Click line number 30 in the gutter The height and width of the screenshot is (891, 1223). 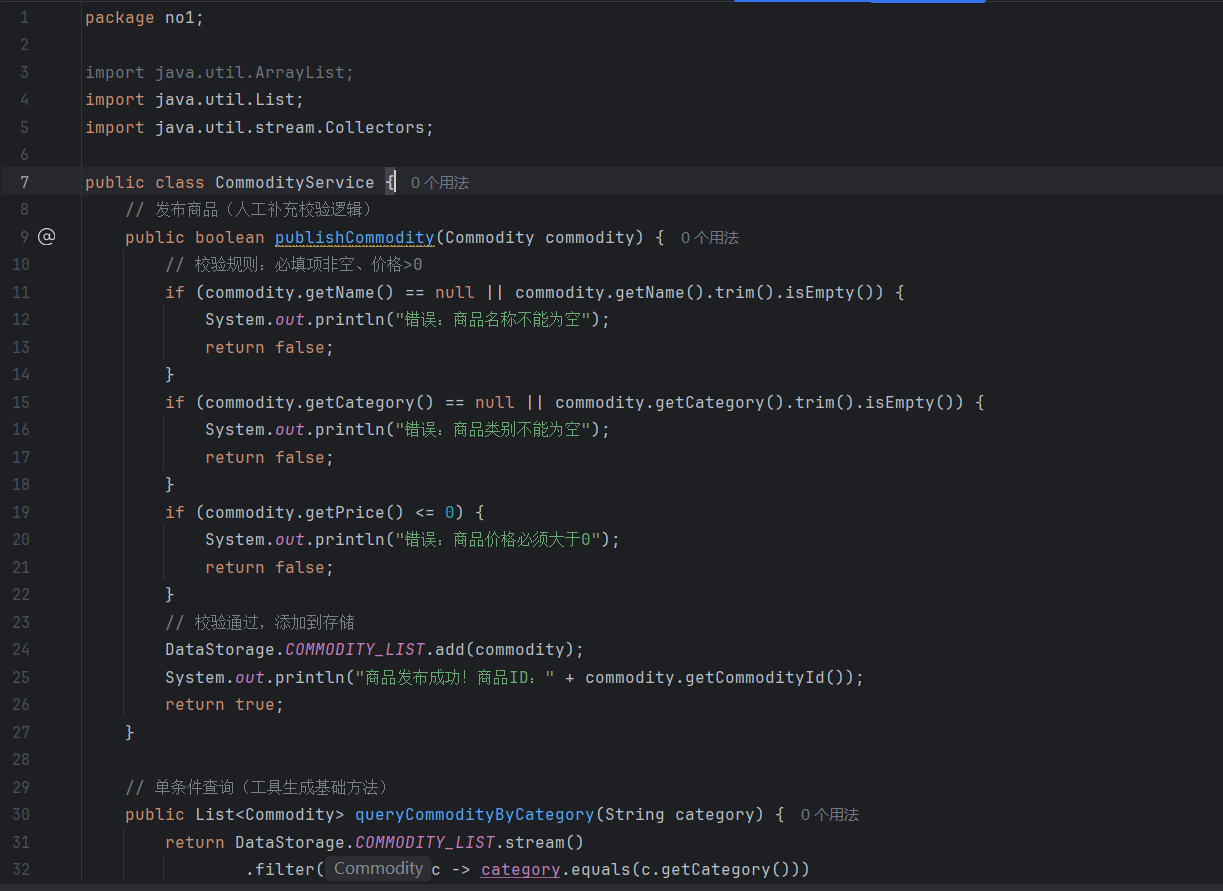(21, 815)
